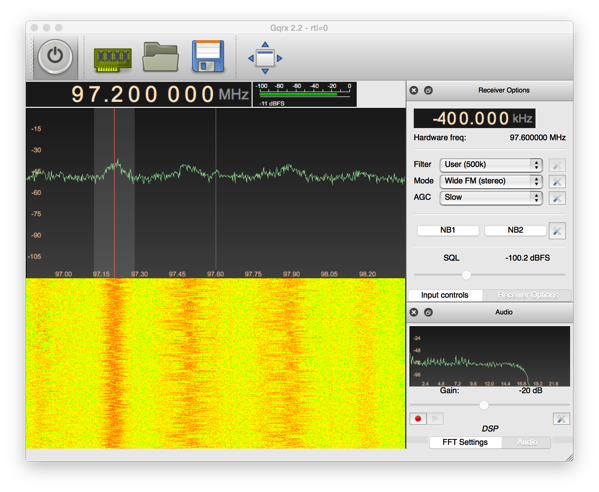
Task: Toggle full screen with the arrows icon
Action: pyautogui.click(x=265, y=58)
